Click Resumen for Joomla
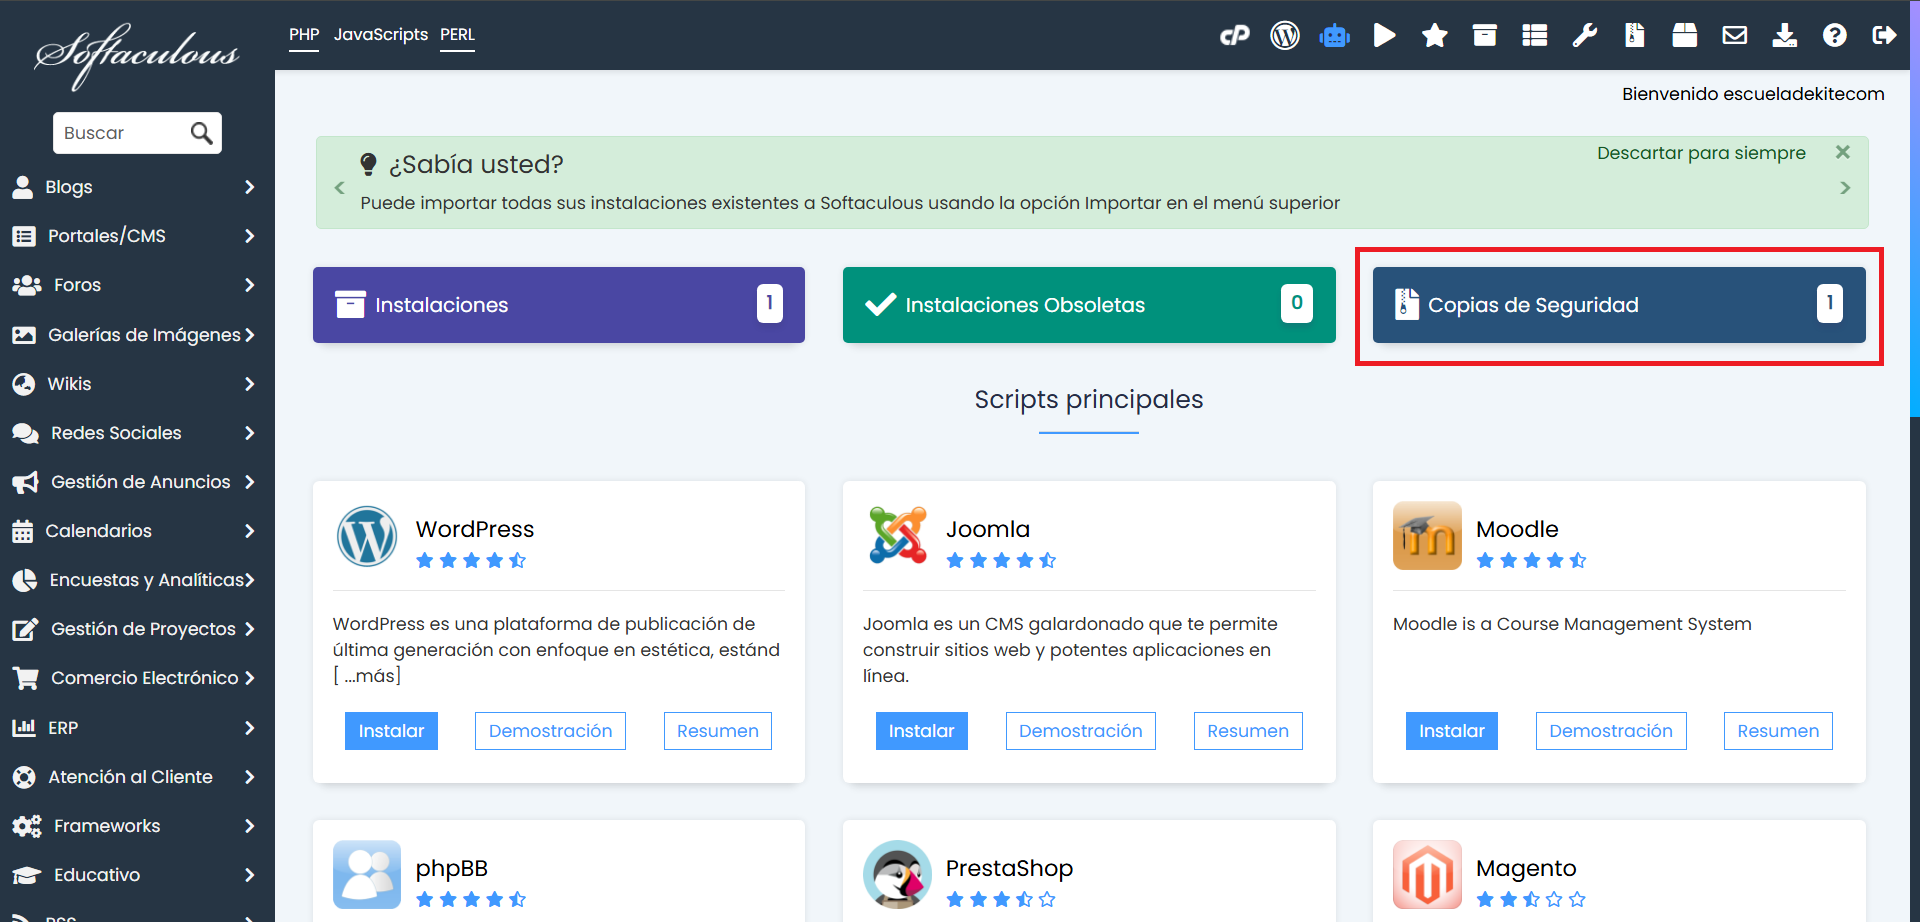Viewport: 1920px width, 922px height. 1248,731
